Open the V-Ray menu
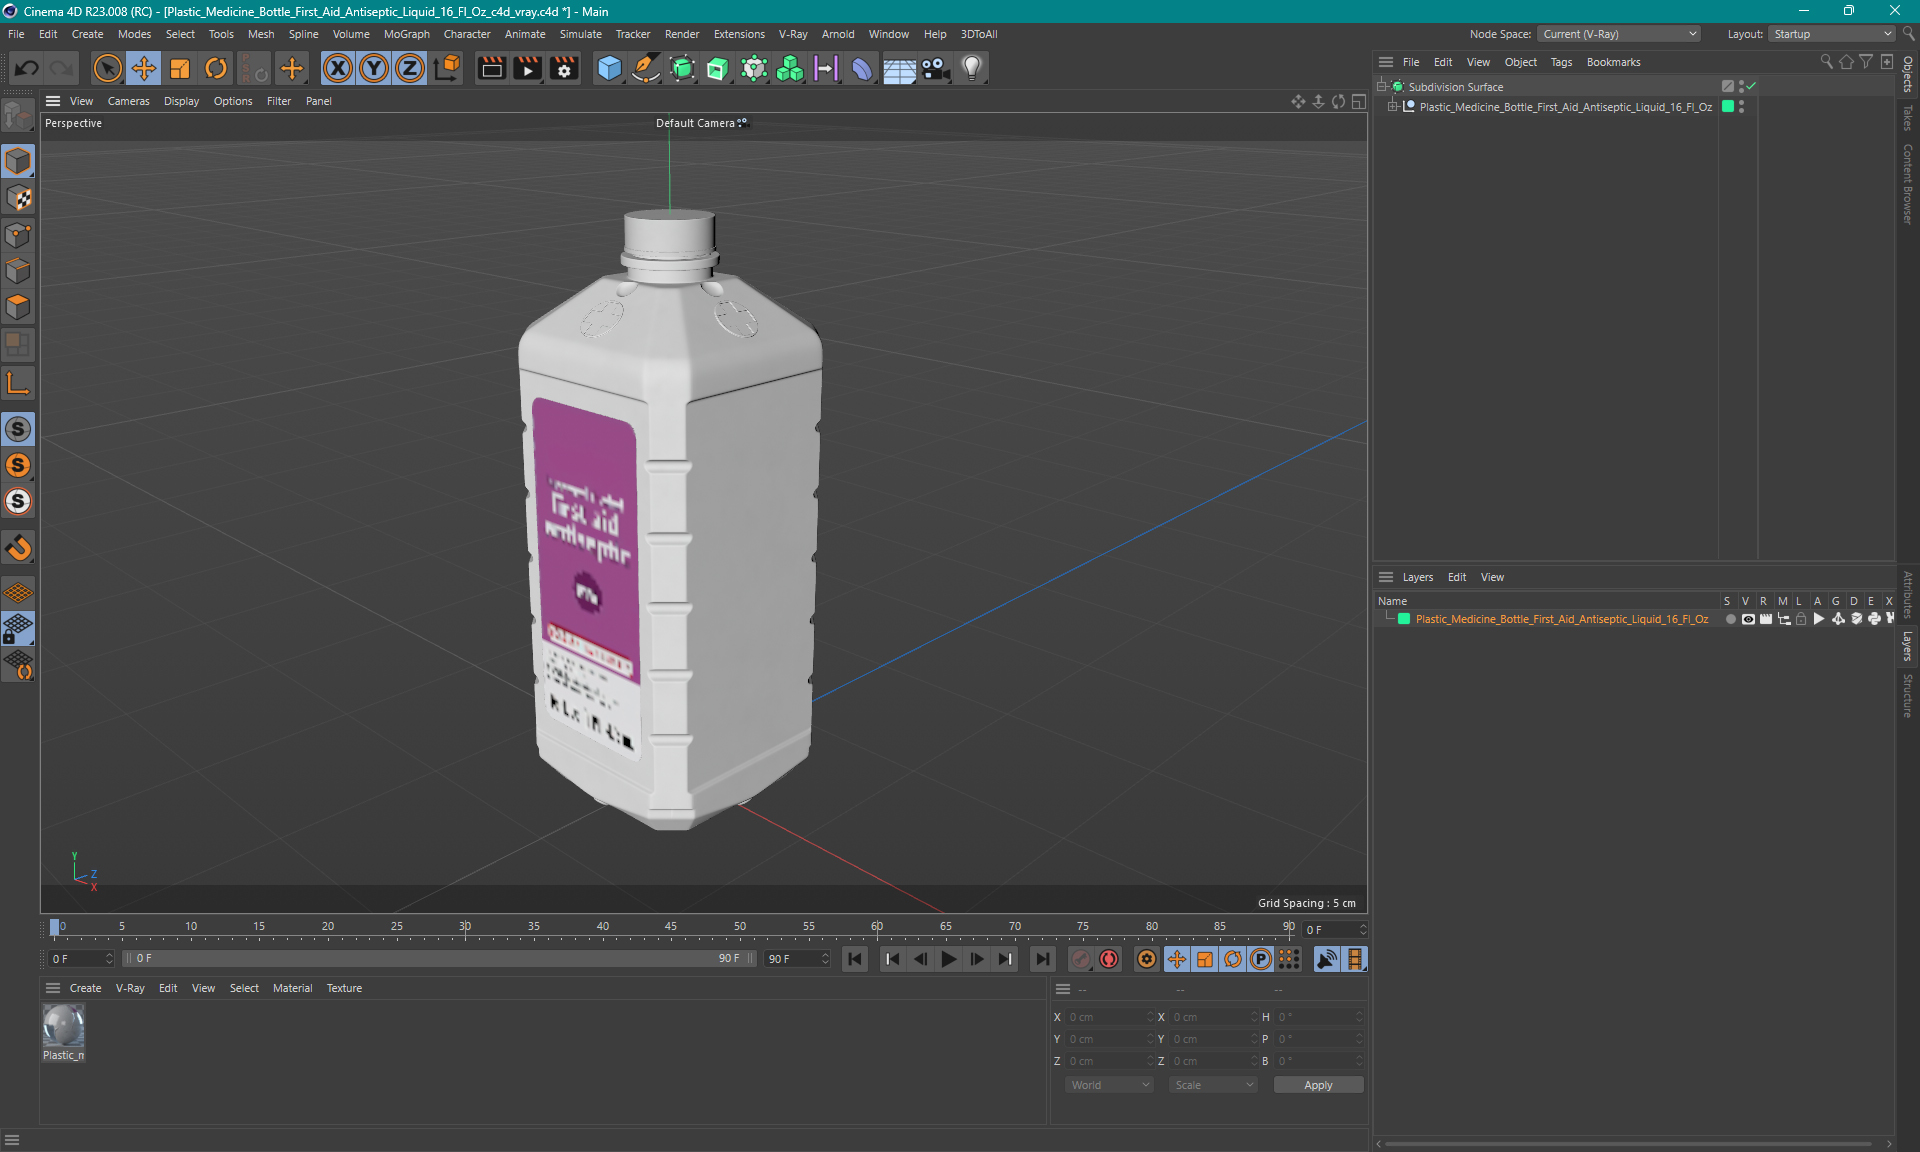Viewport: 1920px width, 1152px height. (x=792, y=34)
